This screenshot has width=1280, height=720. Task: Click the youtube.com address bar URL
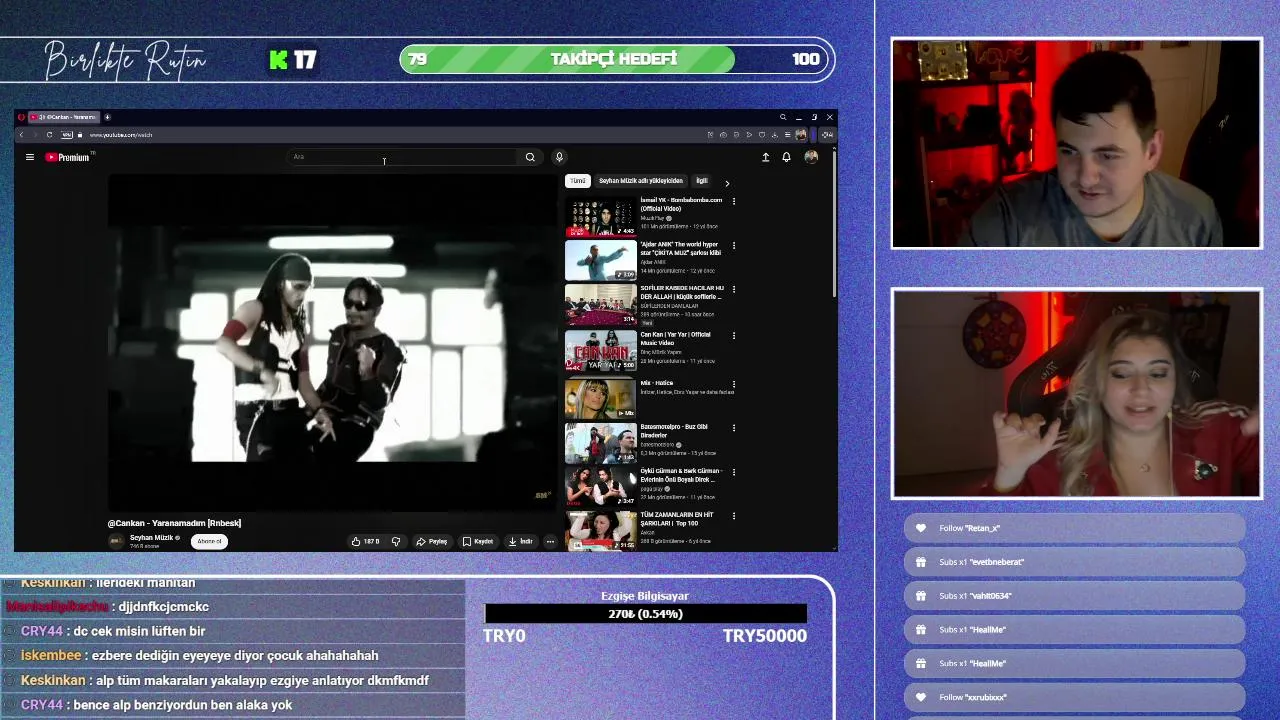click(121, 135)
